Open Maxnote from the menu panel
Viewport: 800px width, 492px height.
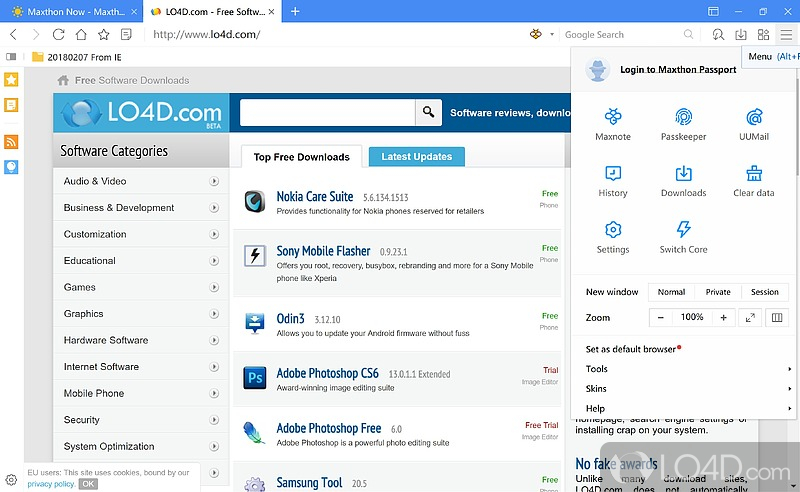coord(613,124)
